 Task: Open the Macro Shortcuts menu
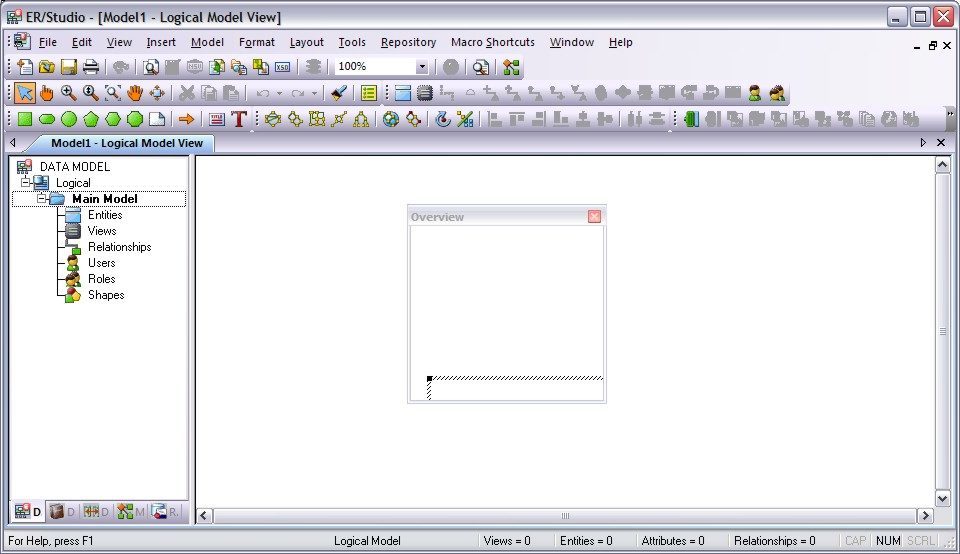[x=492, y=42]
